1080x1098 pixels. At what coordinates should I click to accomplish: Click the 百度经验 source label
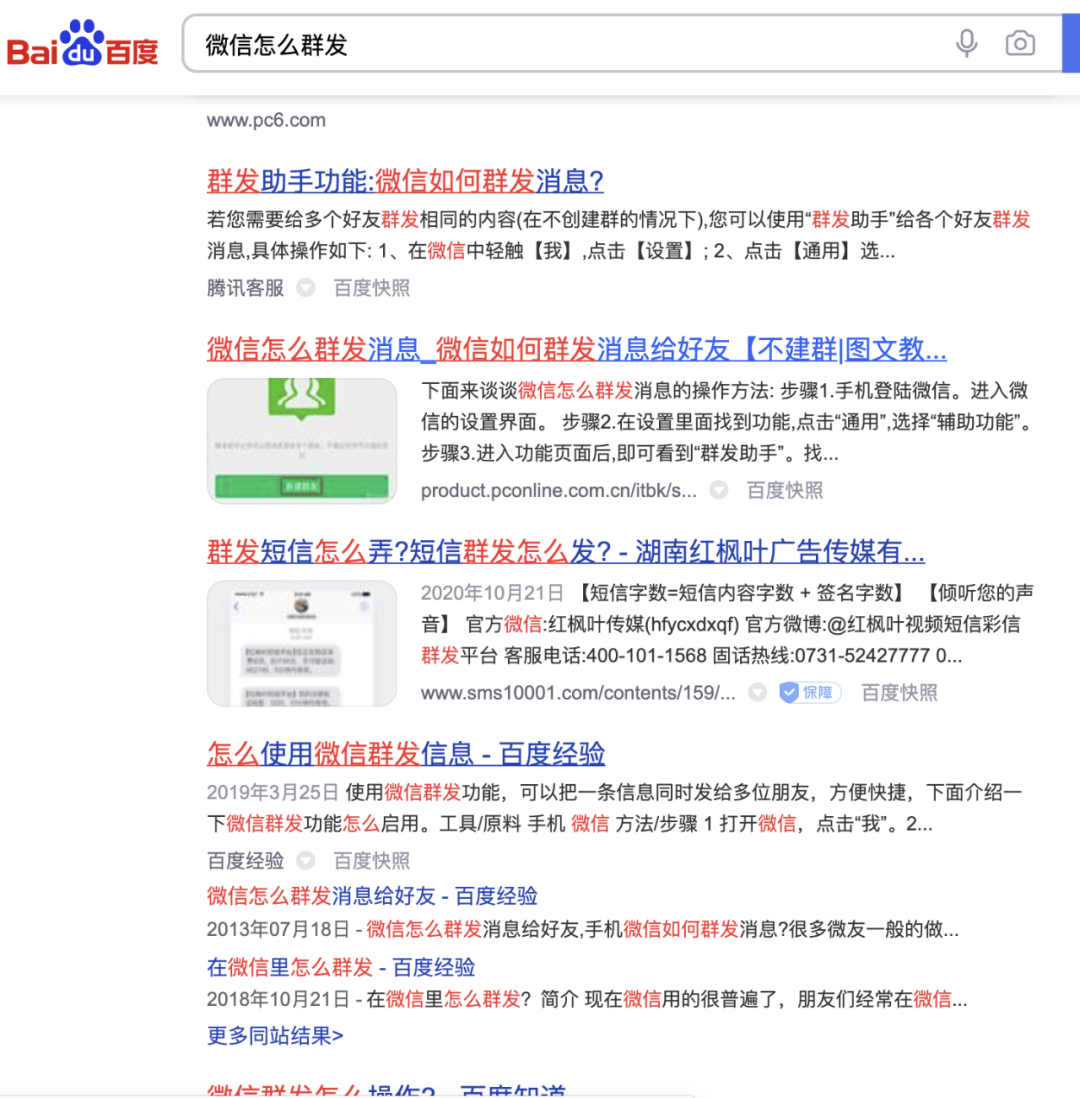(x=245, y=861)
